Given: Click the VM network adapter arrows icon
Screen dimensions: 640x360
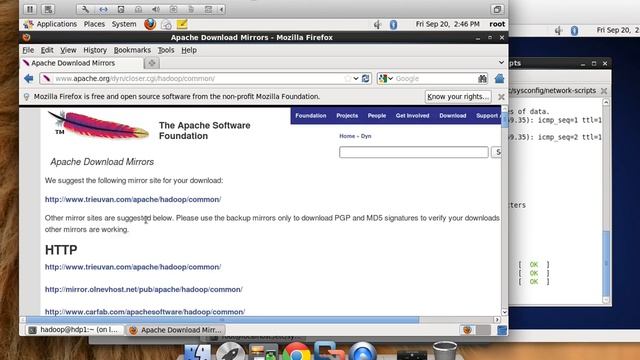Looking at the screenshot, I should 103,9.
